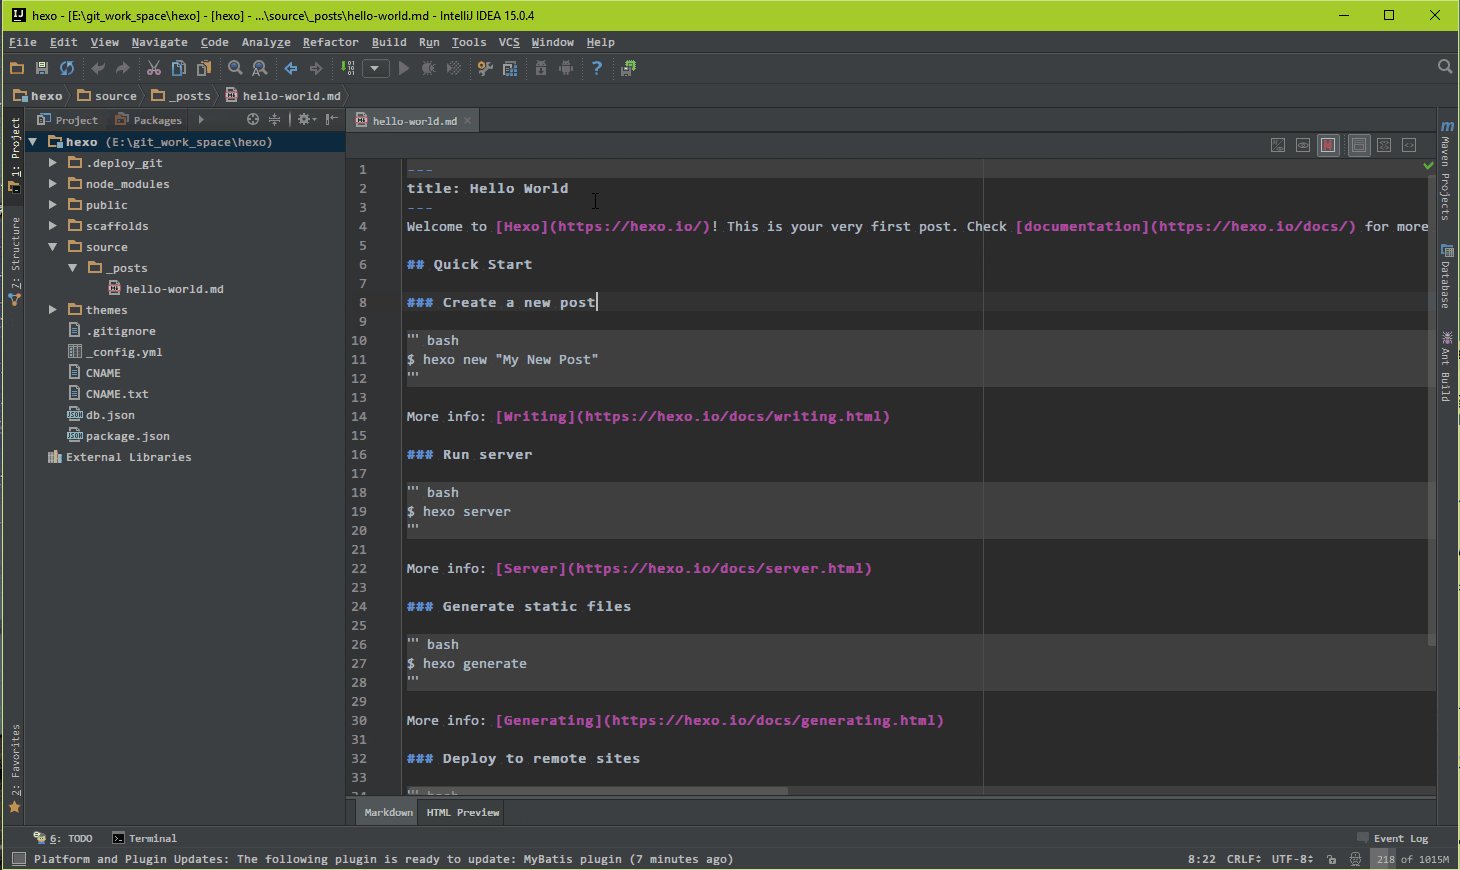The width and height of the screenshot is (1460, 870).
Task: Collapse the hexo project root
Action: click(x=33, y=141)
